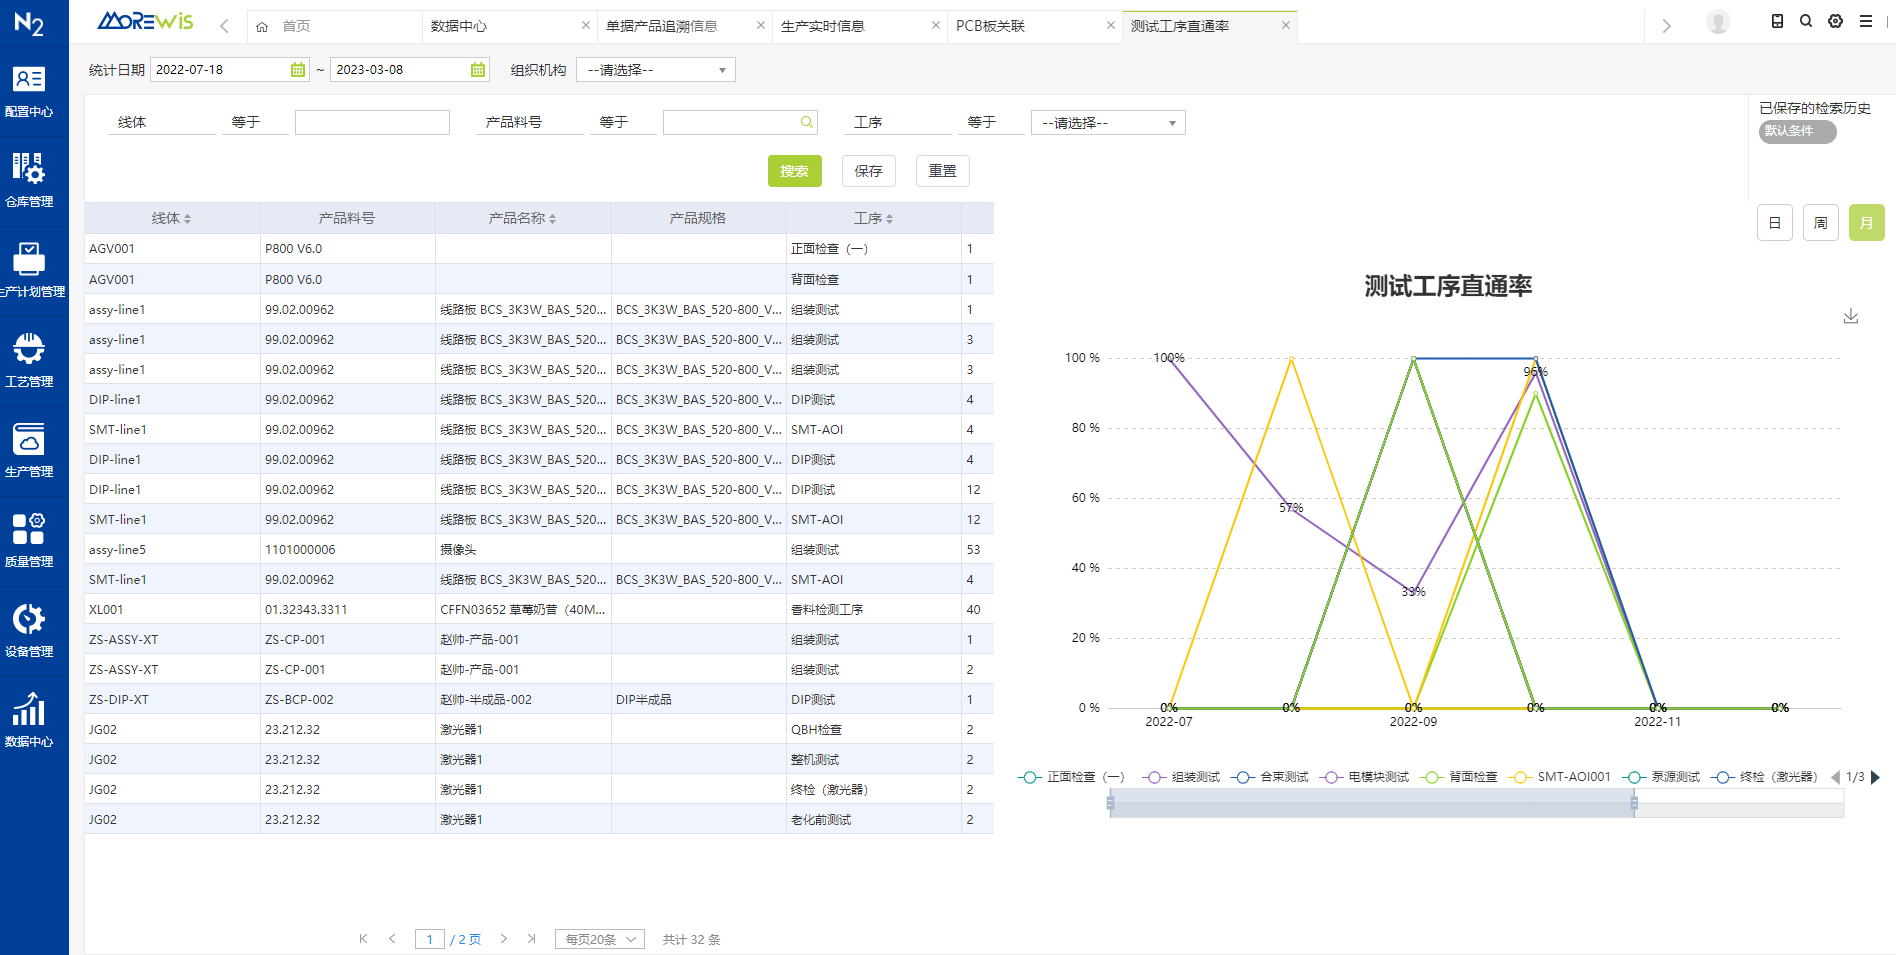The image size is (1896, 955).
Task: Click the 线体 filter input field
Action: (x=372, y=123)
